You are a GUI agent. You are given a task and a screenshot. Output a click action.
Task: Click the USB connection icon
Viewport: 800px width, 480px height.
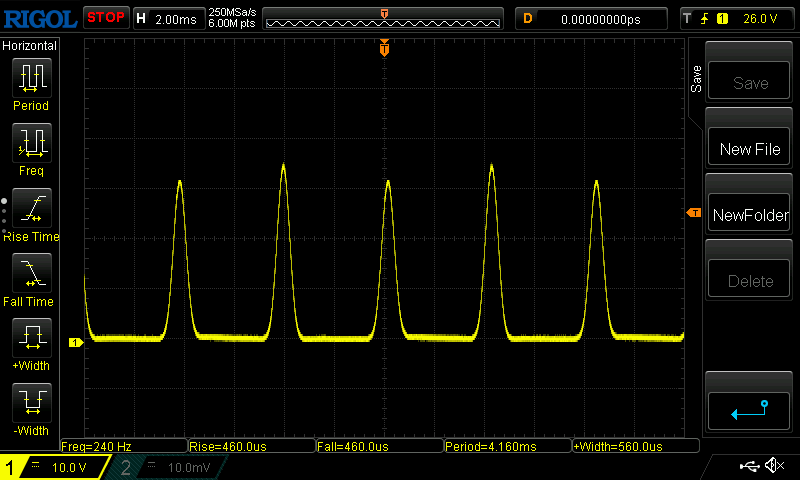(x=748, y=466)
